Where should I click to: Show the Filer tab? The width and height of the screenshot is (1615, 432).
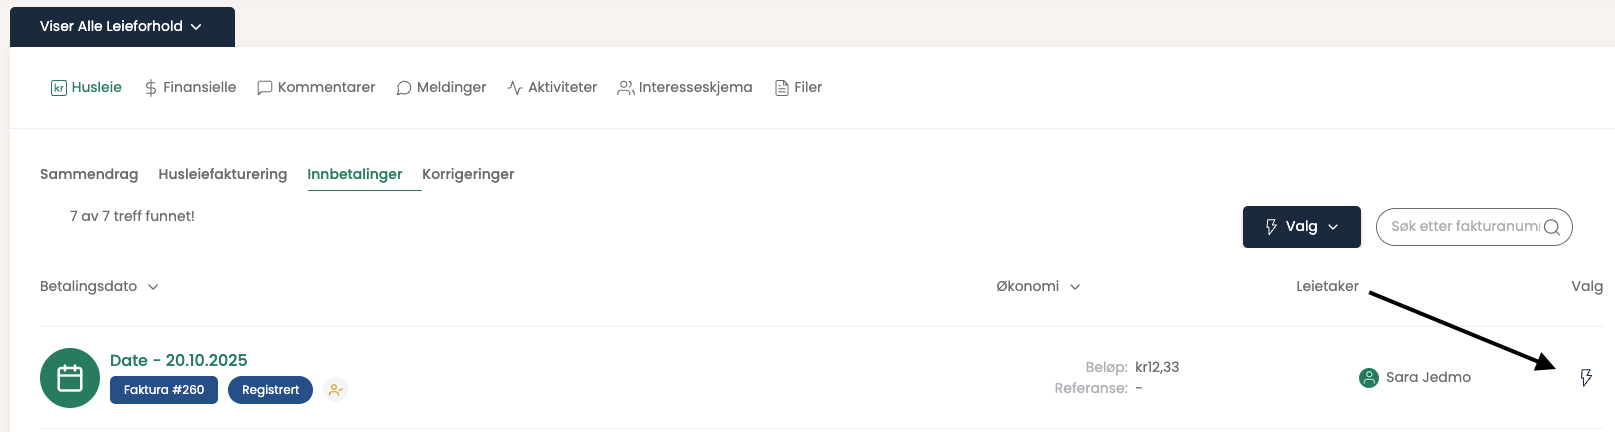tap(798, 87)
